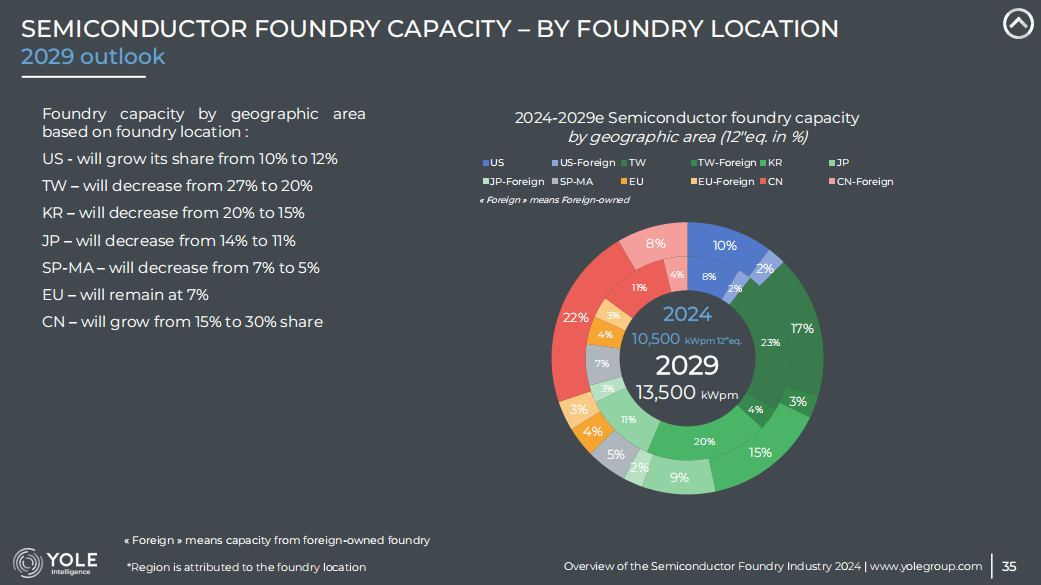Click the outer 10% US blue segment
The width and height of the screenshot is (1041, 585).
[724, 245]
